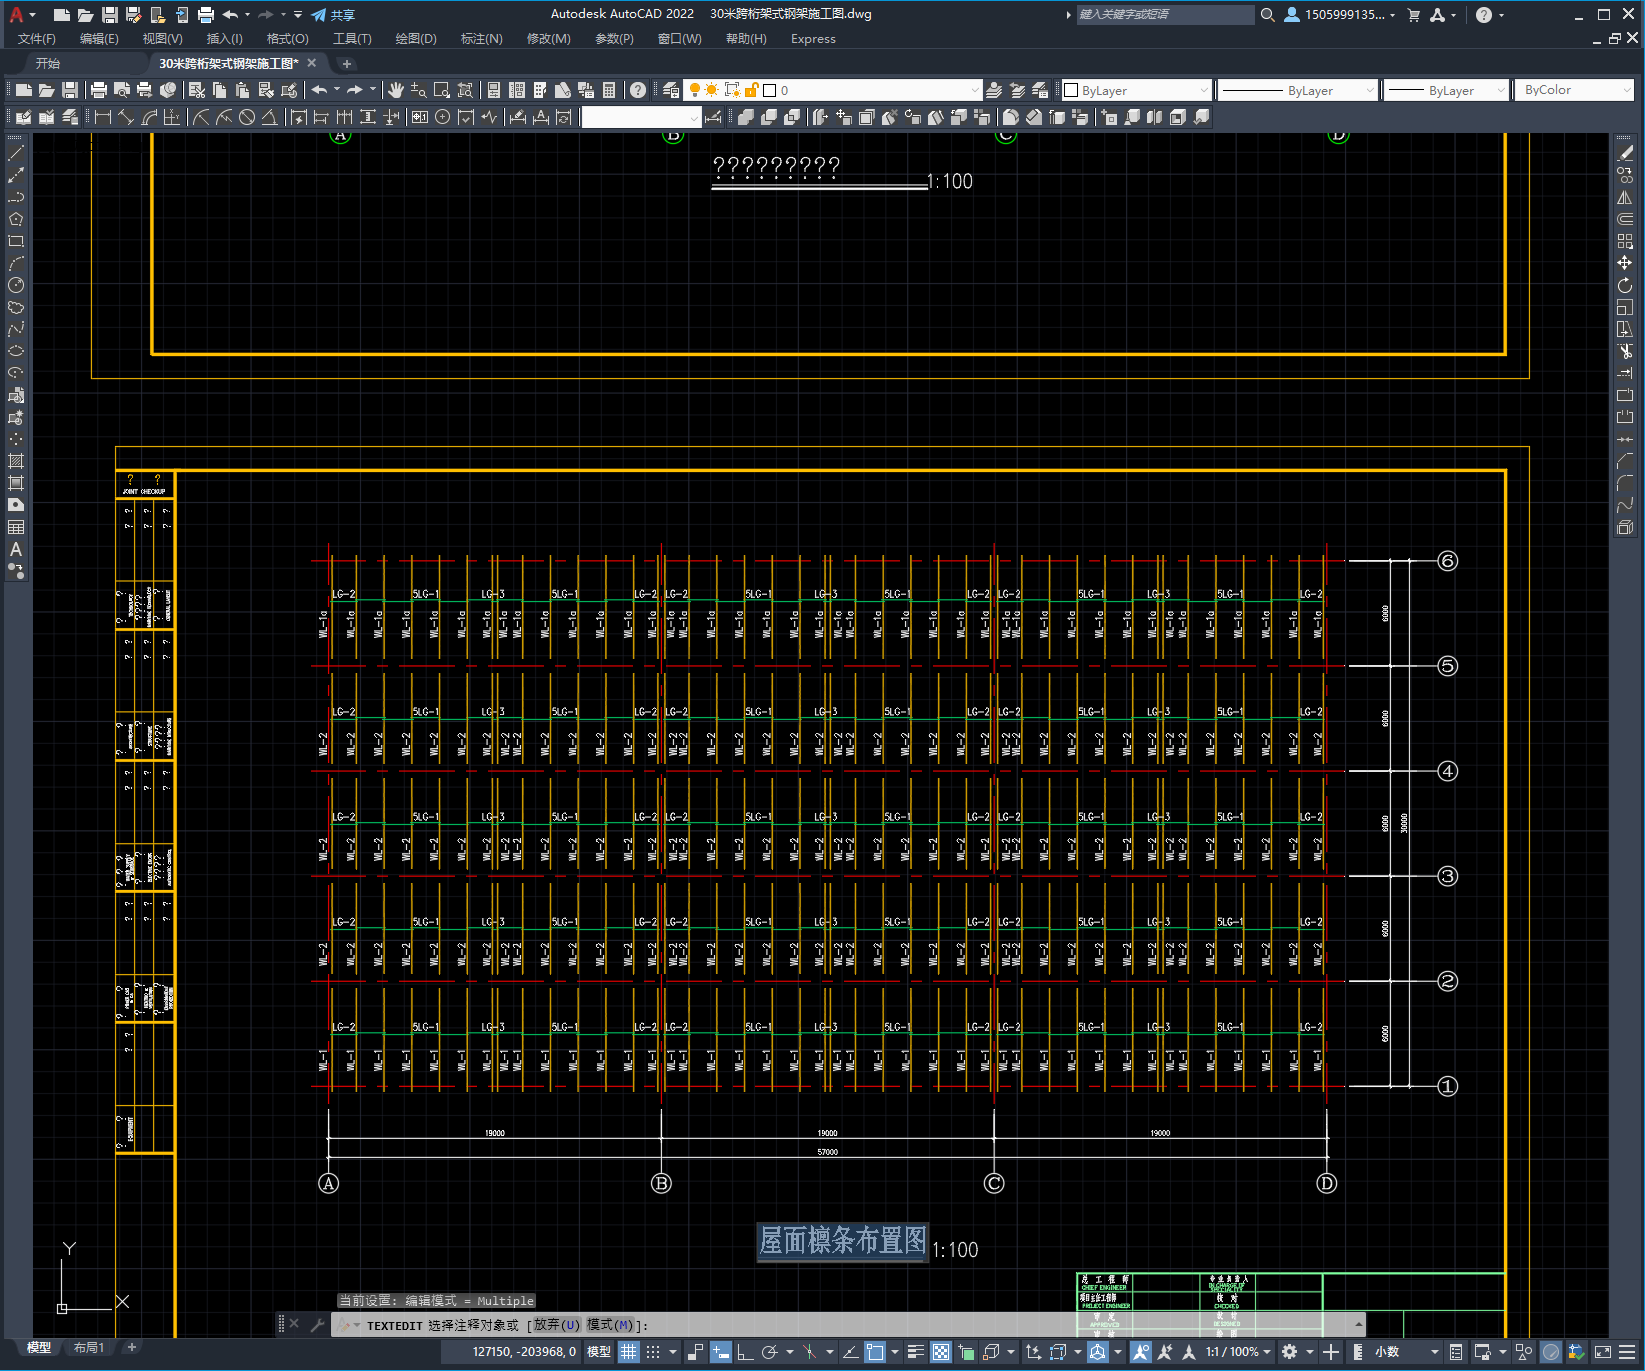Click the Linear dimension tool icon
The height and width of the screenshot is (1371, 1645).
click(103, 117)
